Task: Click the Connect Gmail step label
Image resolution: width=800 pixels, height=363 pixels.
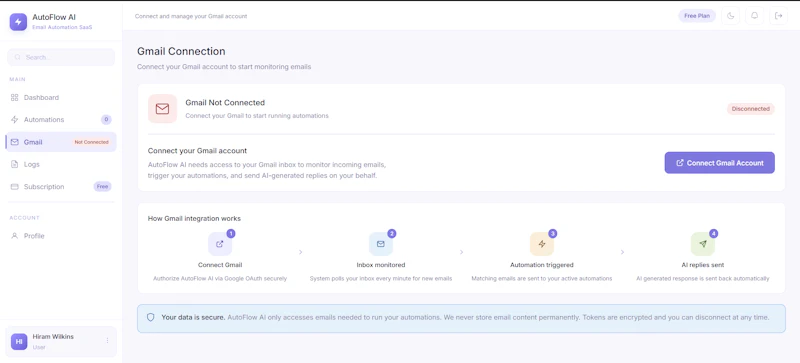Action: 220,265
